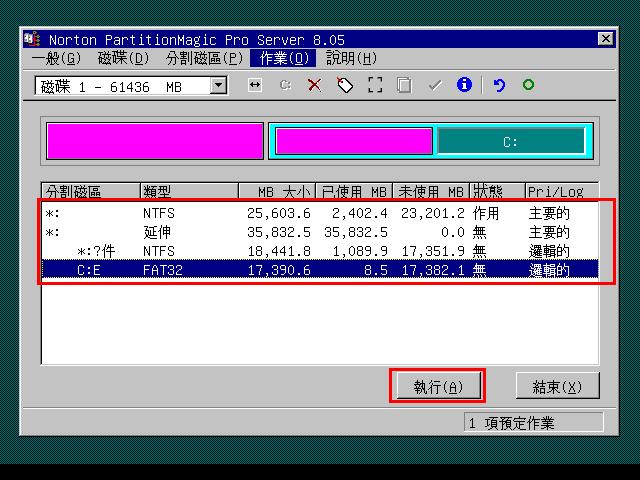Image resolution: width=640 pixels, height=480 pixels.
Task: Click the blue undo arrow icon
Action: [499, 86]
